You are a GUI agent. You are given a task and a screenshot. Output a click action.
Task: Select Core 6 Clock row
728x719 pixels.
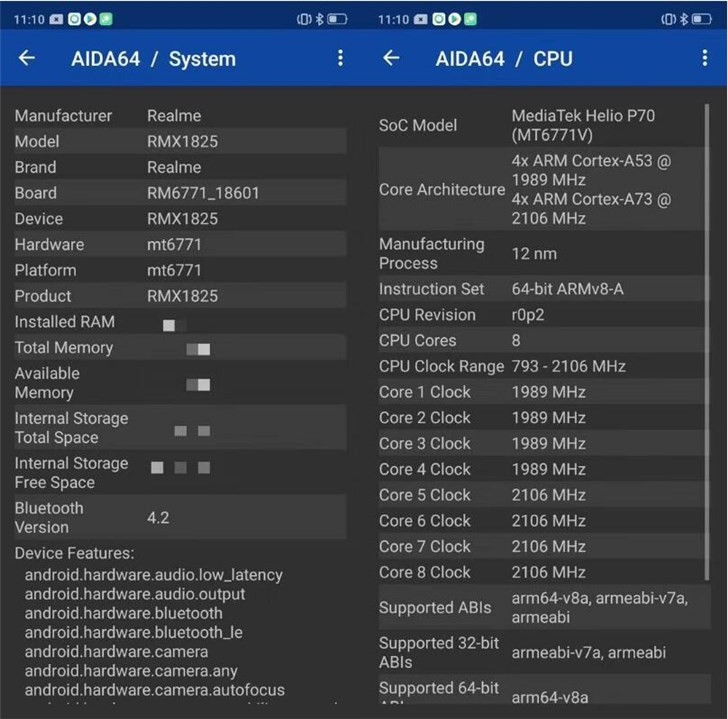(x=544, y=520)
